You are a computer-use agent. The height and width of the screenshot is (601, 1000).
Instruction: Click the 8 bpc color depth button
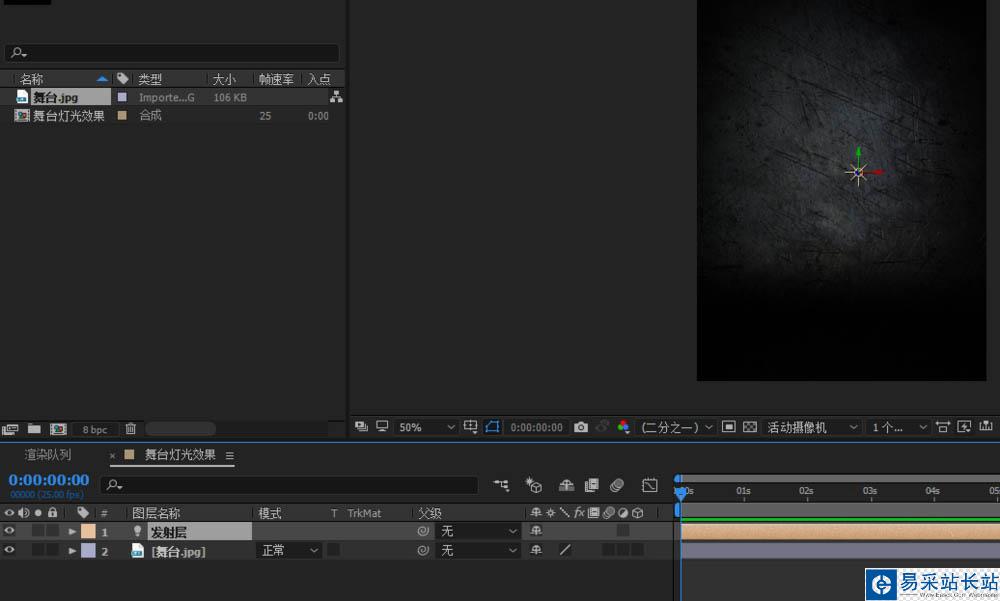tap(95, 429)
